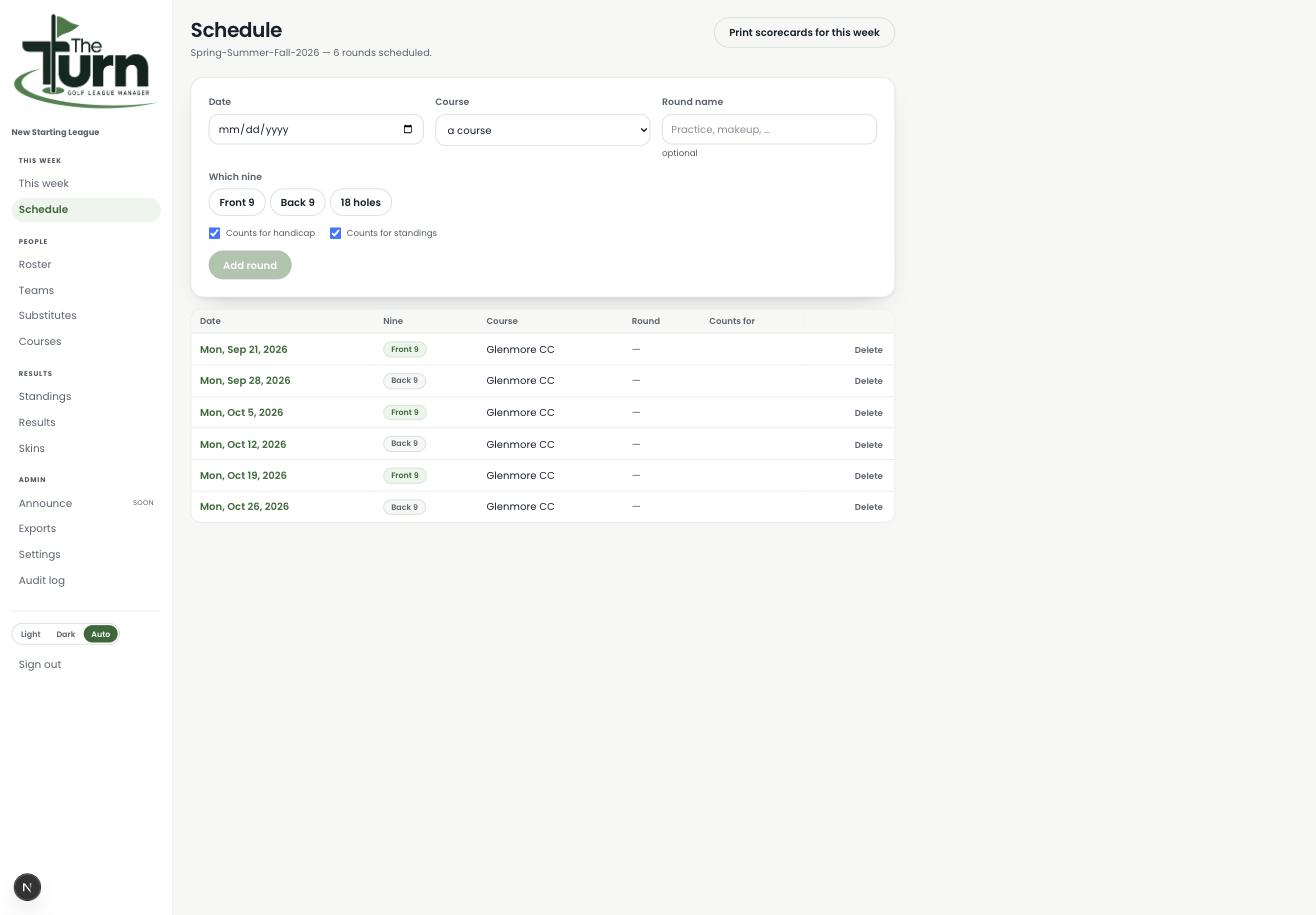1316x915 pixels.
Task: Click the Round name input field
Action: (x=769, y=129)
